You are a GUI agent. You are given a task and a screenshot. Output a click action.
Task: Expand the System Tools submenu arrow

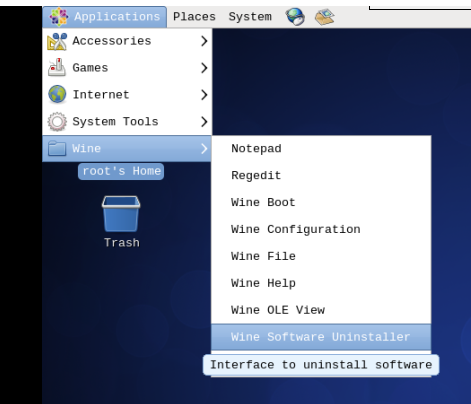click(204, 122)
